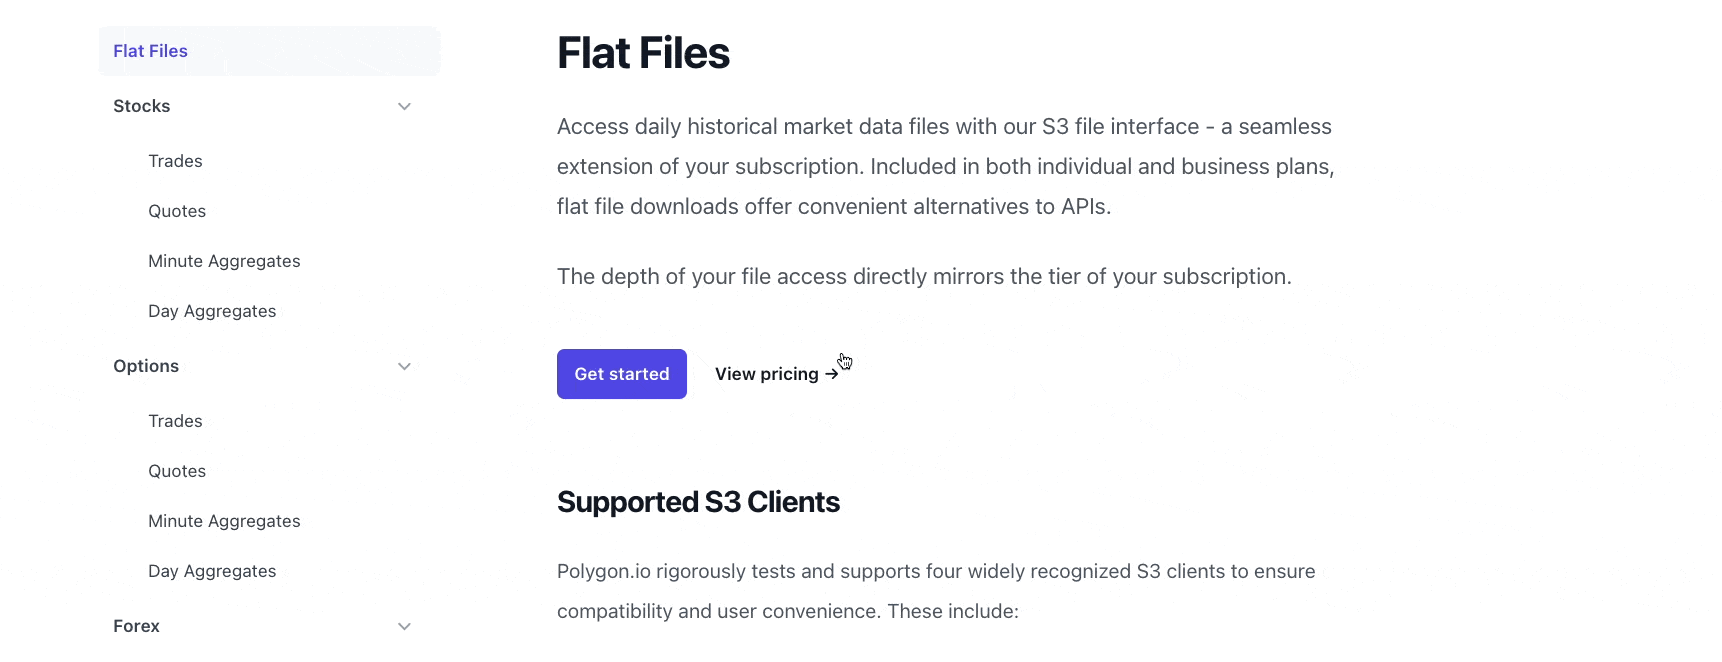Follow the View pricing link

[766, 374]
